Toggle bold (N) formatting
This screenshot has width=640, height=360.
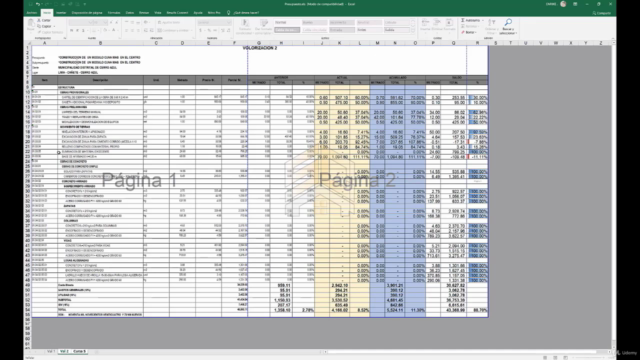[x=71, y=31]
